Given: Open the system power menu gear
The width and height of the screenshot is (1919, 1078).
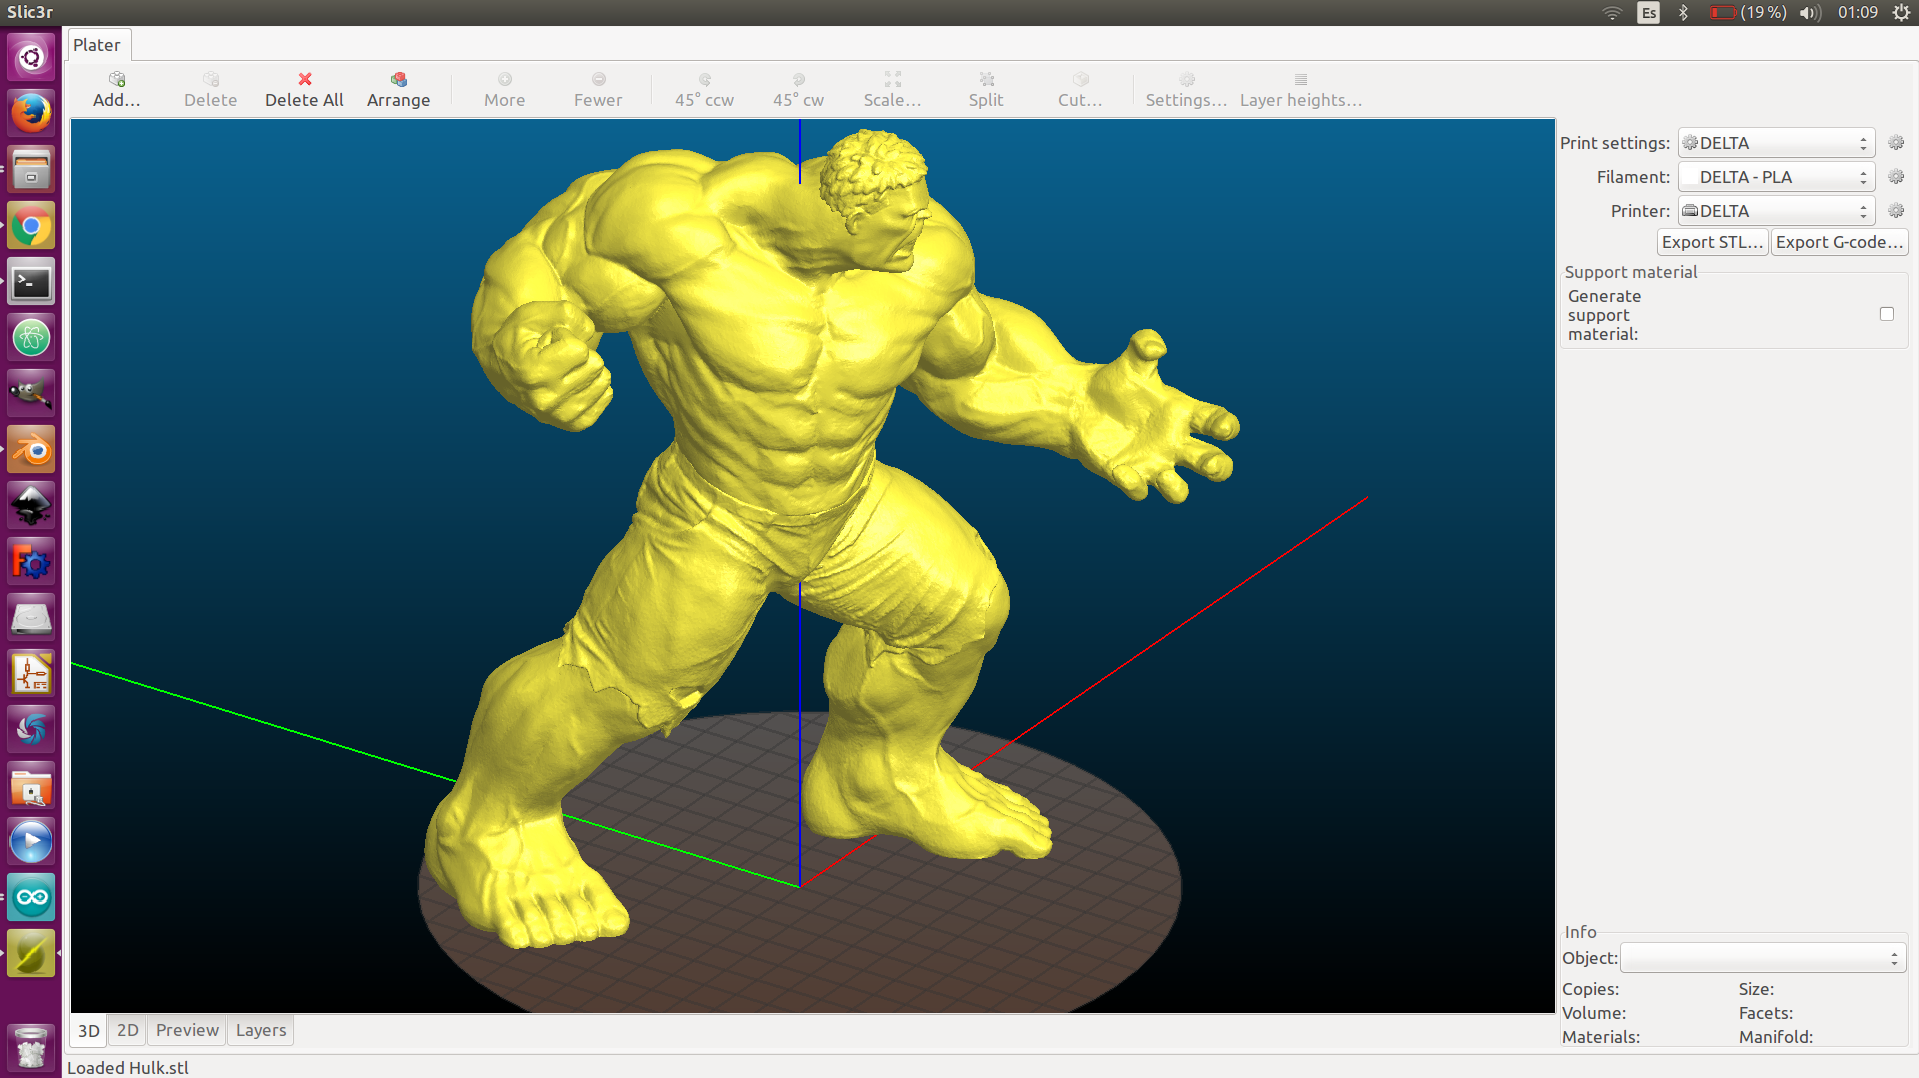Looking at the screenshot, I should coord(1902,13).
